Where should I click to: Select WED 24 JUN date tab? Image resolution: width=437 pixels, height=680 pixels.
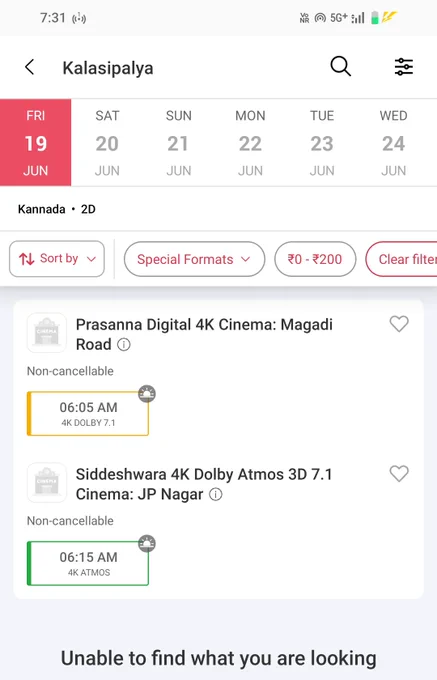pyautogui.click(x=393, y=143)
